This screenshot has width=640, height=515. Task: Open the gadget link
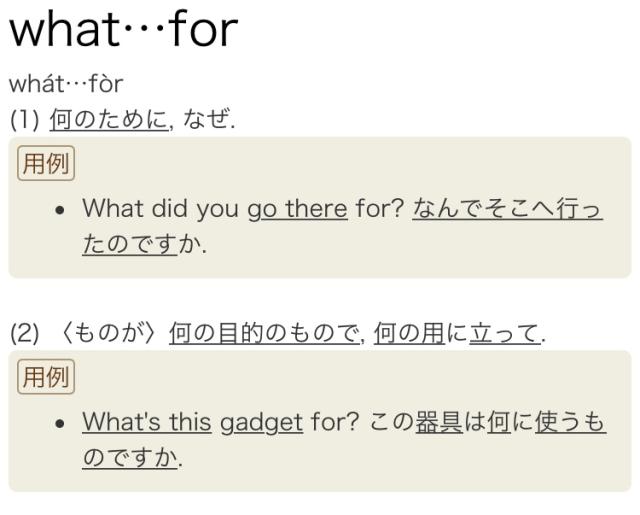pyautogui.click(x=262, y=422)
